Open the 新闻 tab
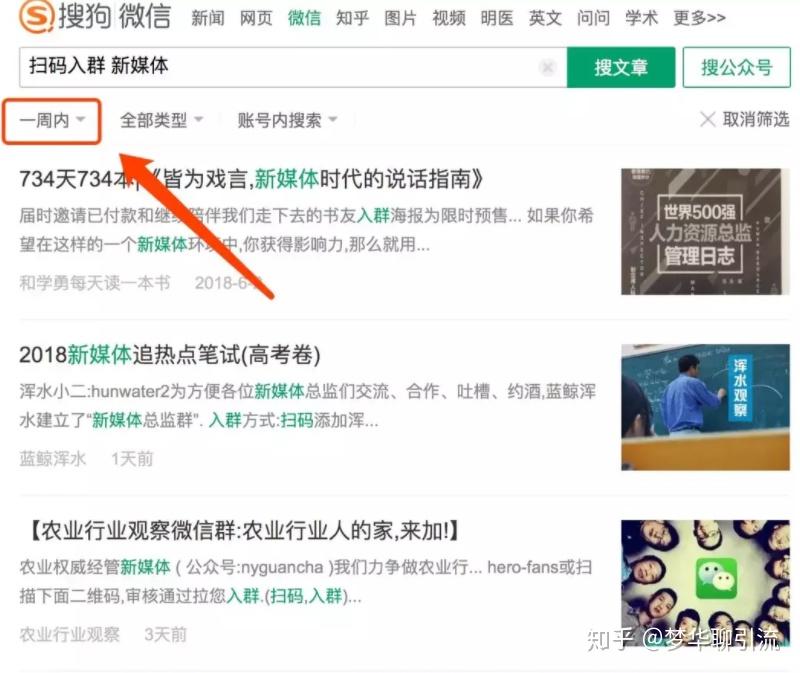Image resolution: width=800 pixels, height=673 pixels. pyautogui.click(x=208, y=18)
